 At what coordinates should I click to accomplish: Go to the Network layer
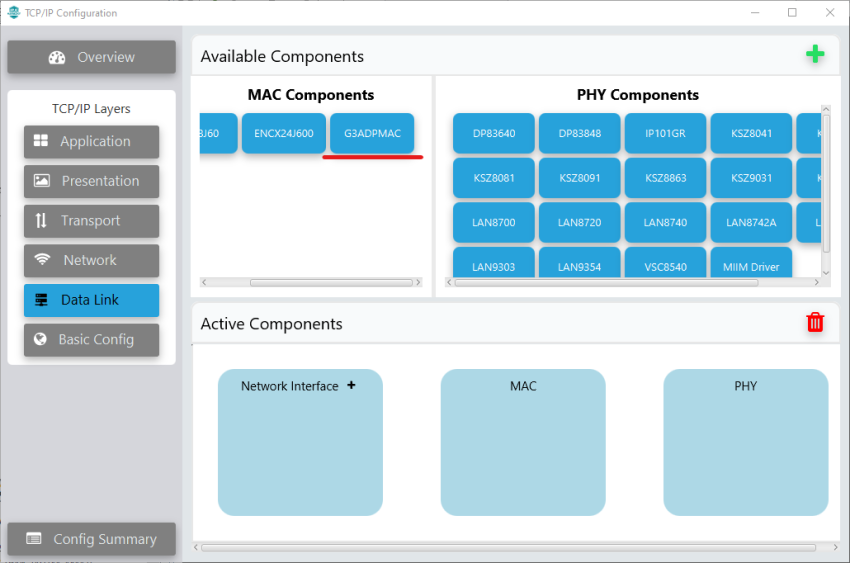pyautogui.click(x=91, y=260)
